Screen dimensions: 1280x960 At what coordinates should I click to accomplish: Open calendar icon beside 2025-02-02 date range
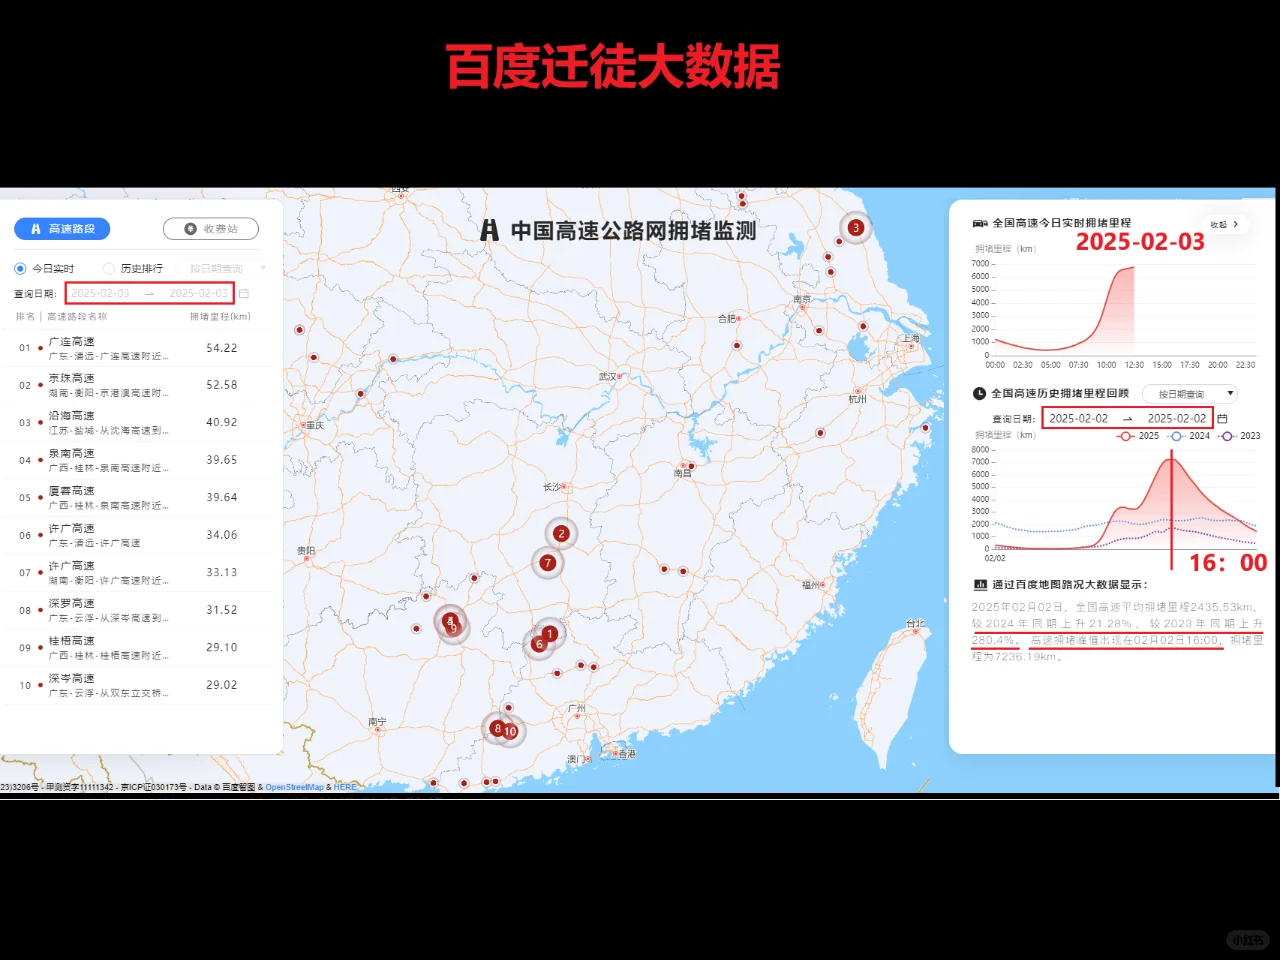point(1222,418)
